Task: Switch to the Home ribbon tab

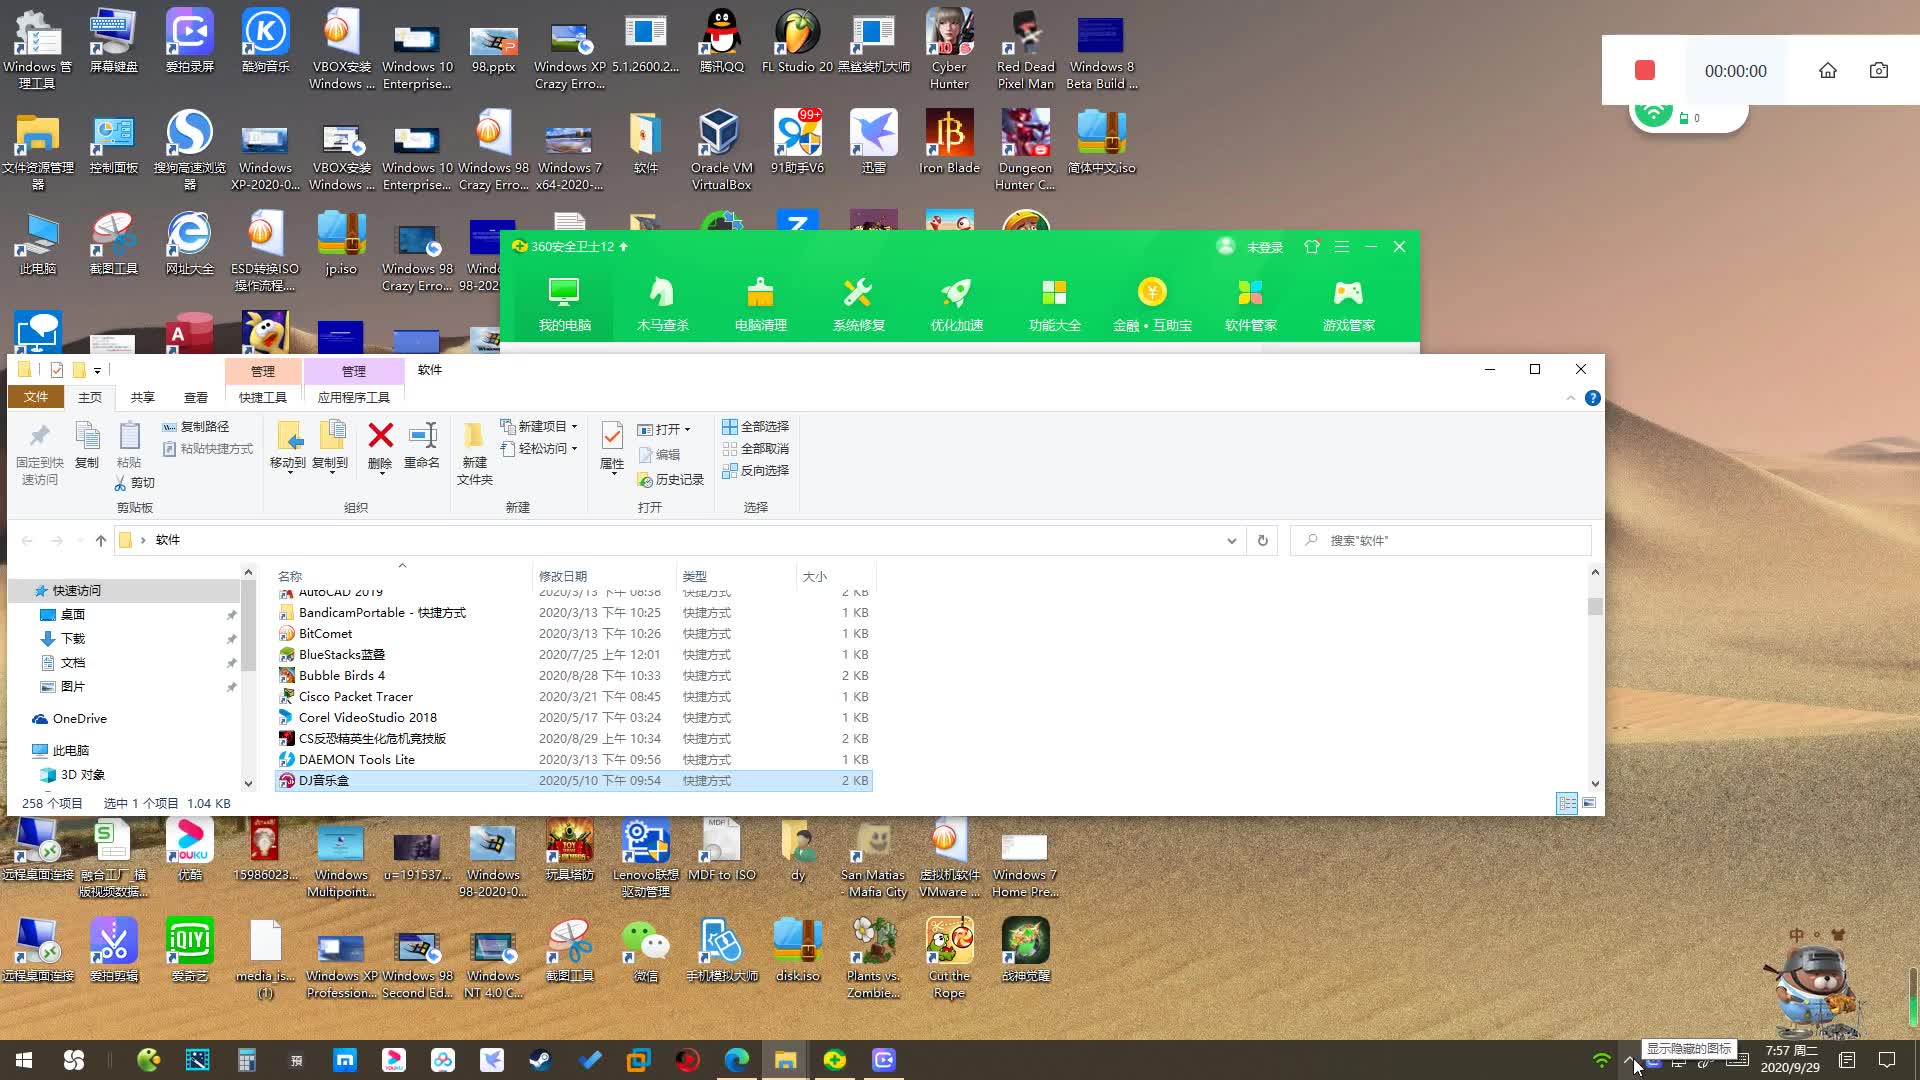Action: pos(90,397)
